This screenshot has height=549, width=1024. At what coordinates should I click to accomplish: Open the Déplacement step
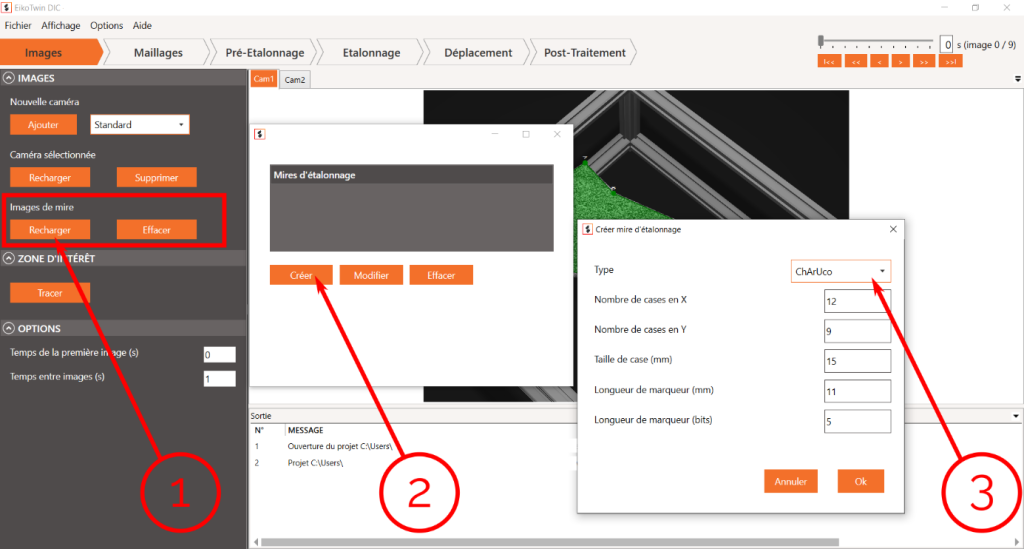click(478, 53)
